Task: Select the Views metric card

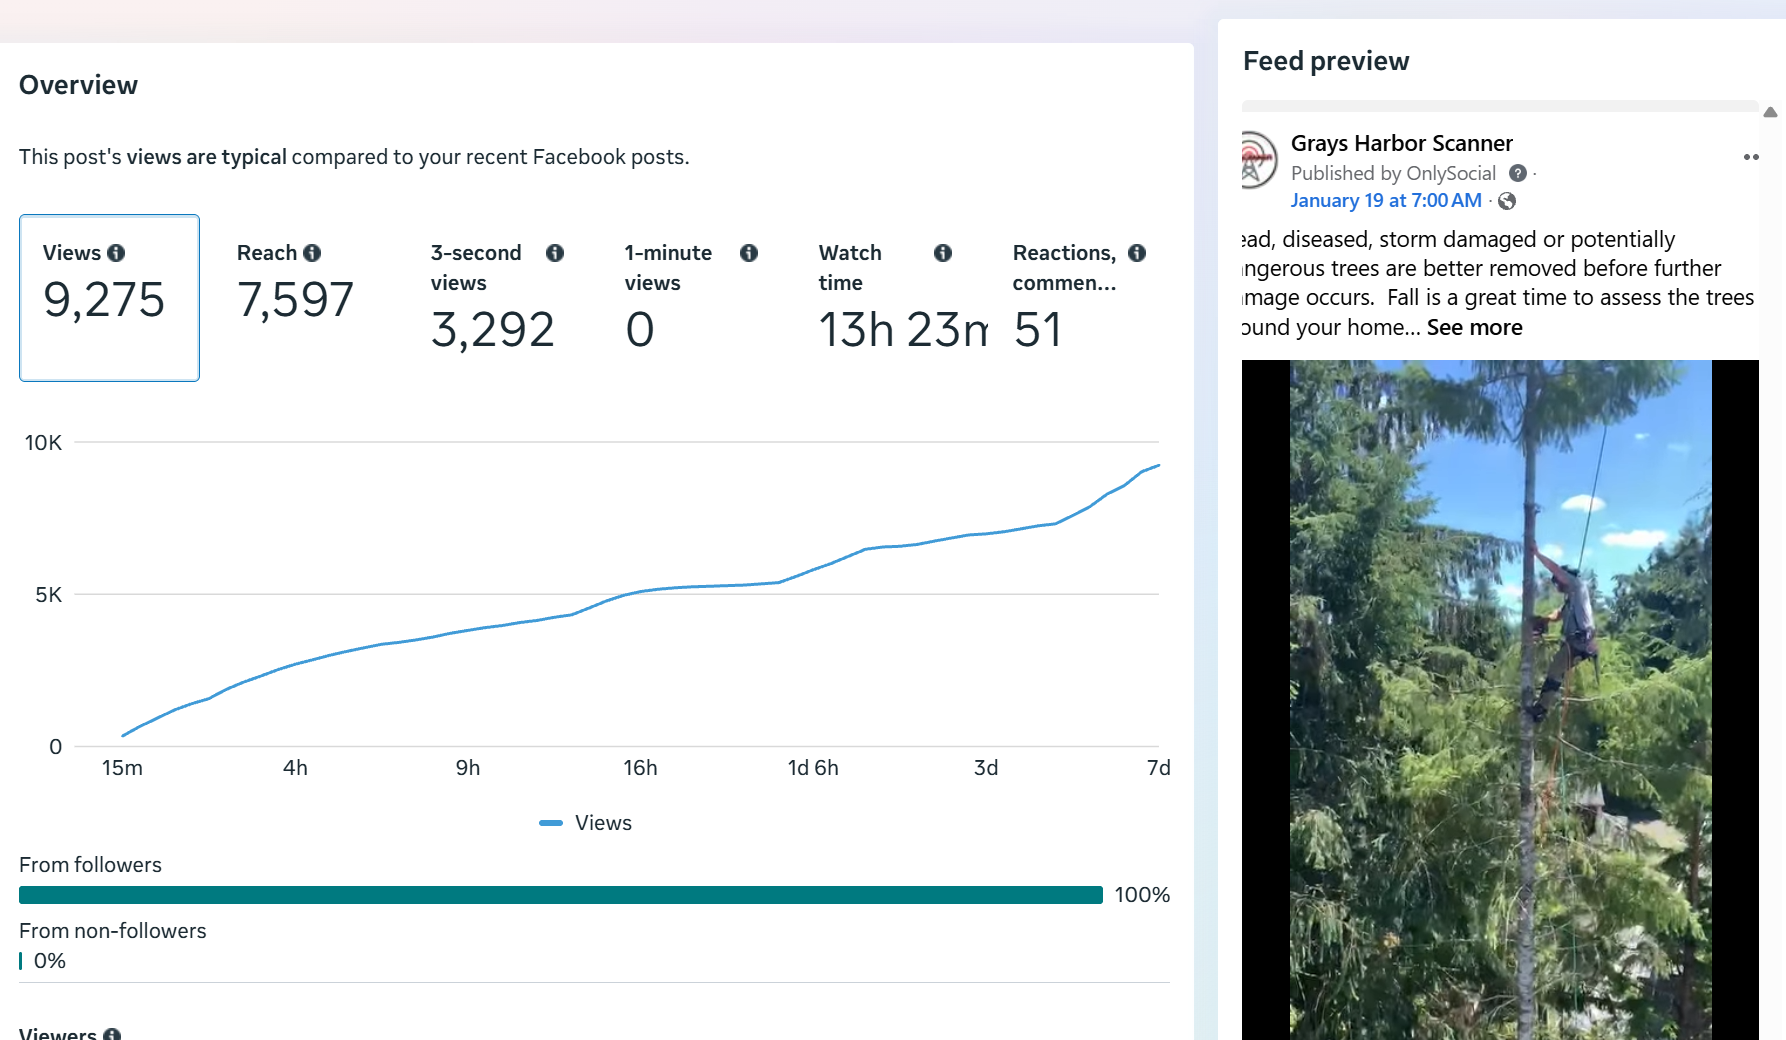Action: (109, 298)
